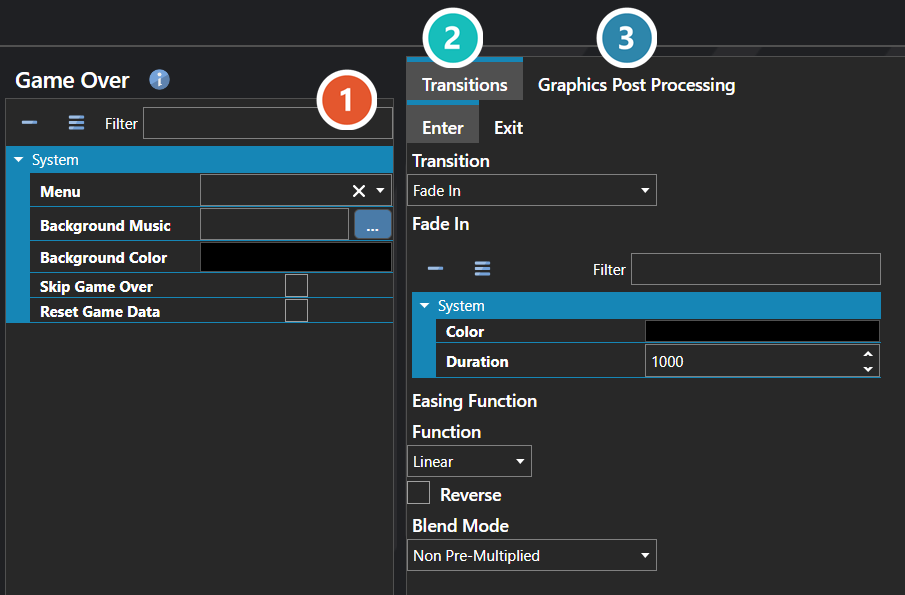This screenshot has width=905, height=595.
Task: Enable Skip Game Over checkbox
Action: [x=297, y=286]
